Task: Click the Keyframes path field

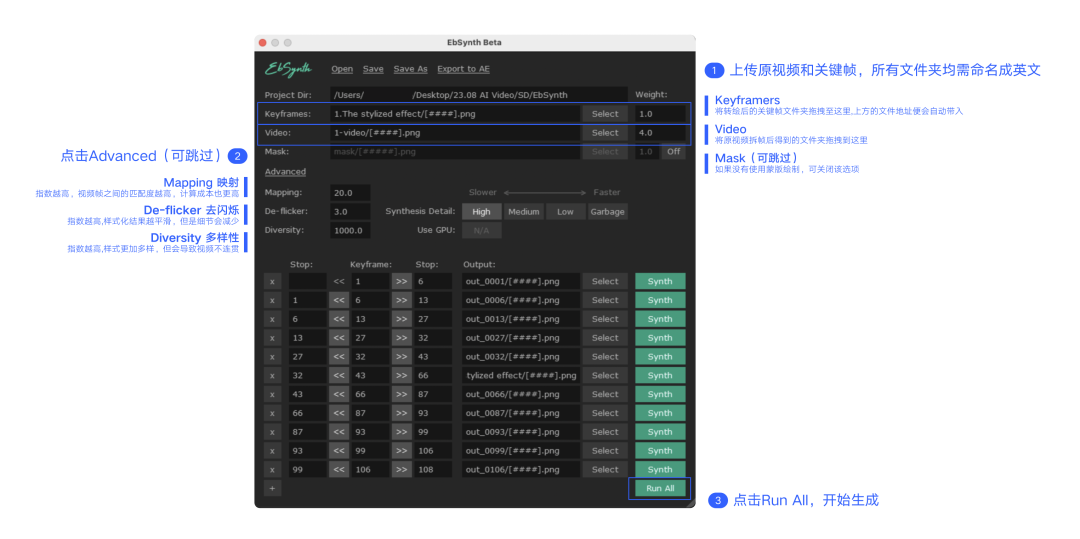Action: 455,114
